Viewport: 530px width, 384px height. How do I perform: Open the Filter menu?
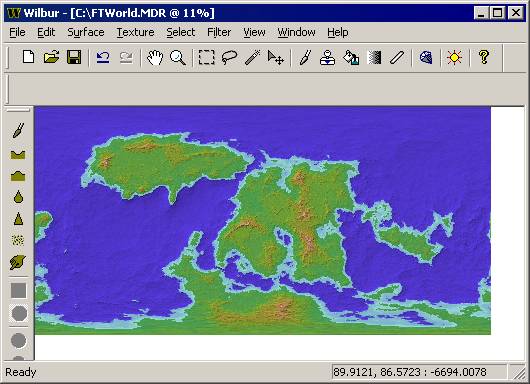219,32
